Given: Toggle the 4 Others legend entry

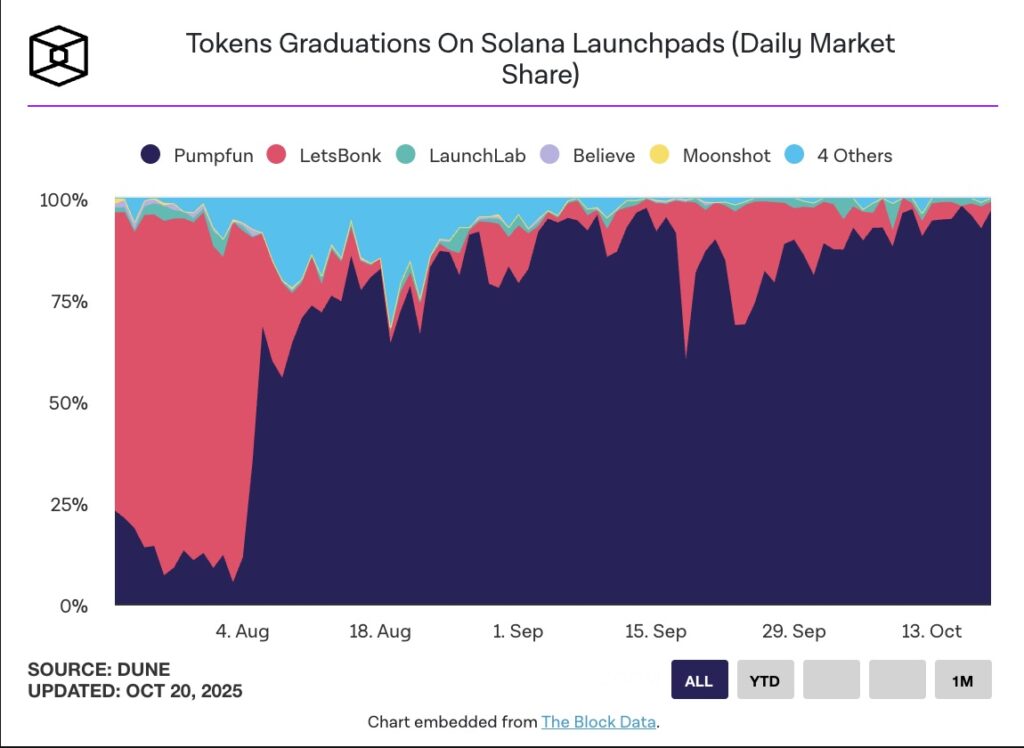Looking at the screenshot, I should pyautogui.click(x=838, y=155).
